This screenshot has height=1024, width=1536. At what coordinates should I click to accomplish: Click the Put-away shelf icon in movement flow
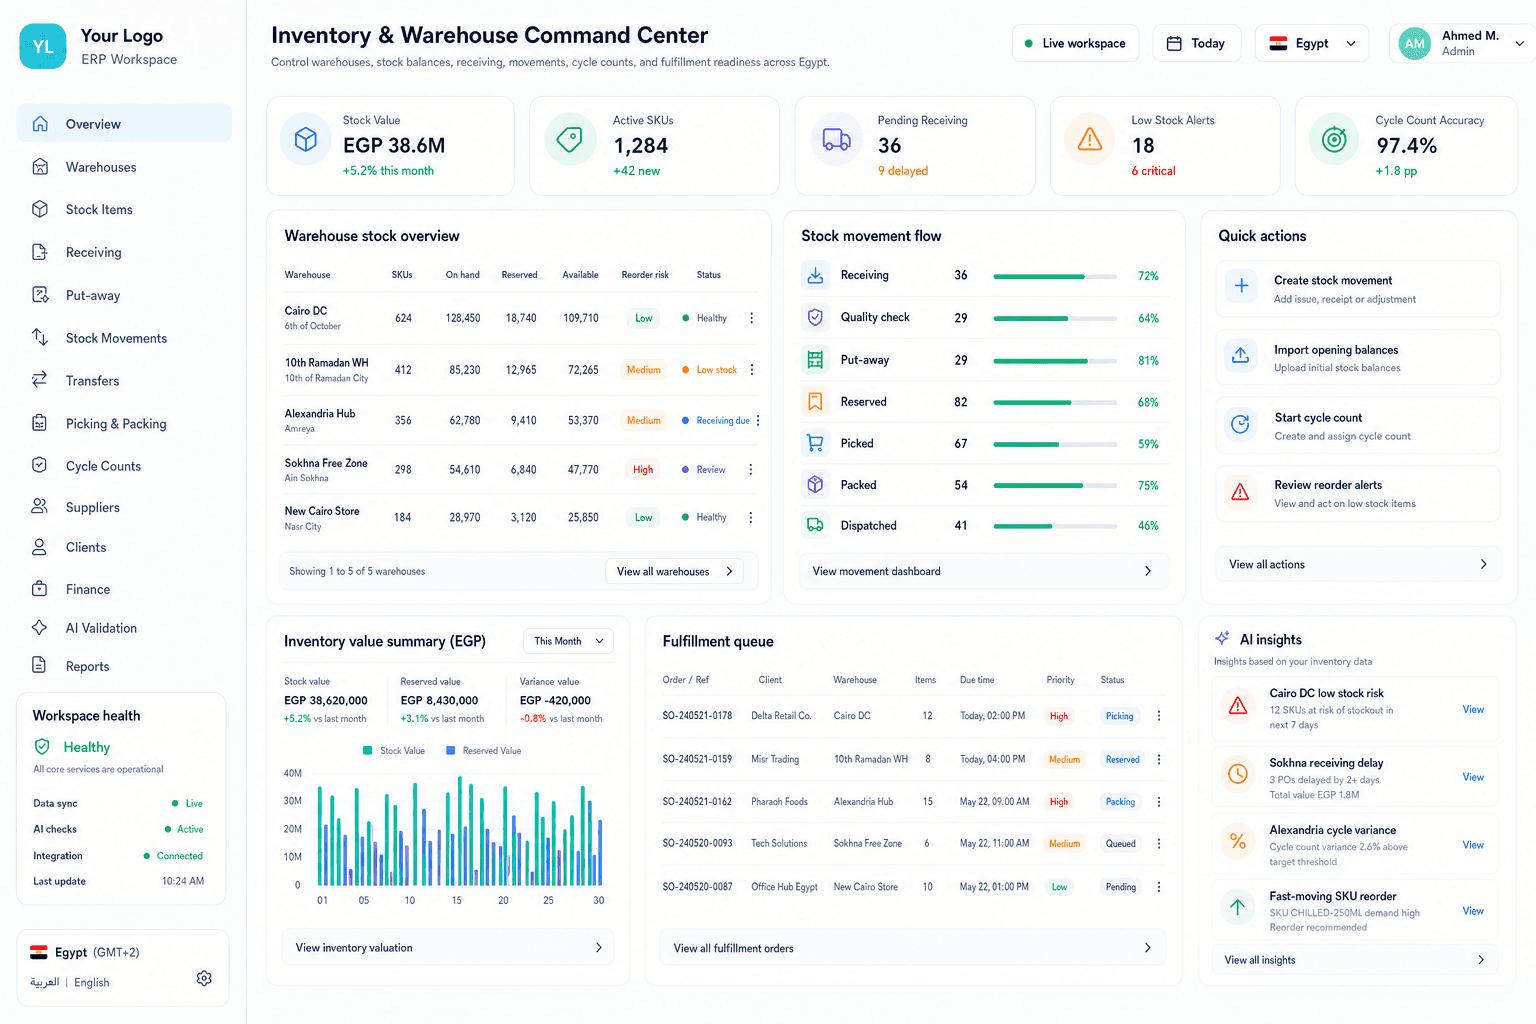(x=815, y=360)
